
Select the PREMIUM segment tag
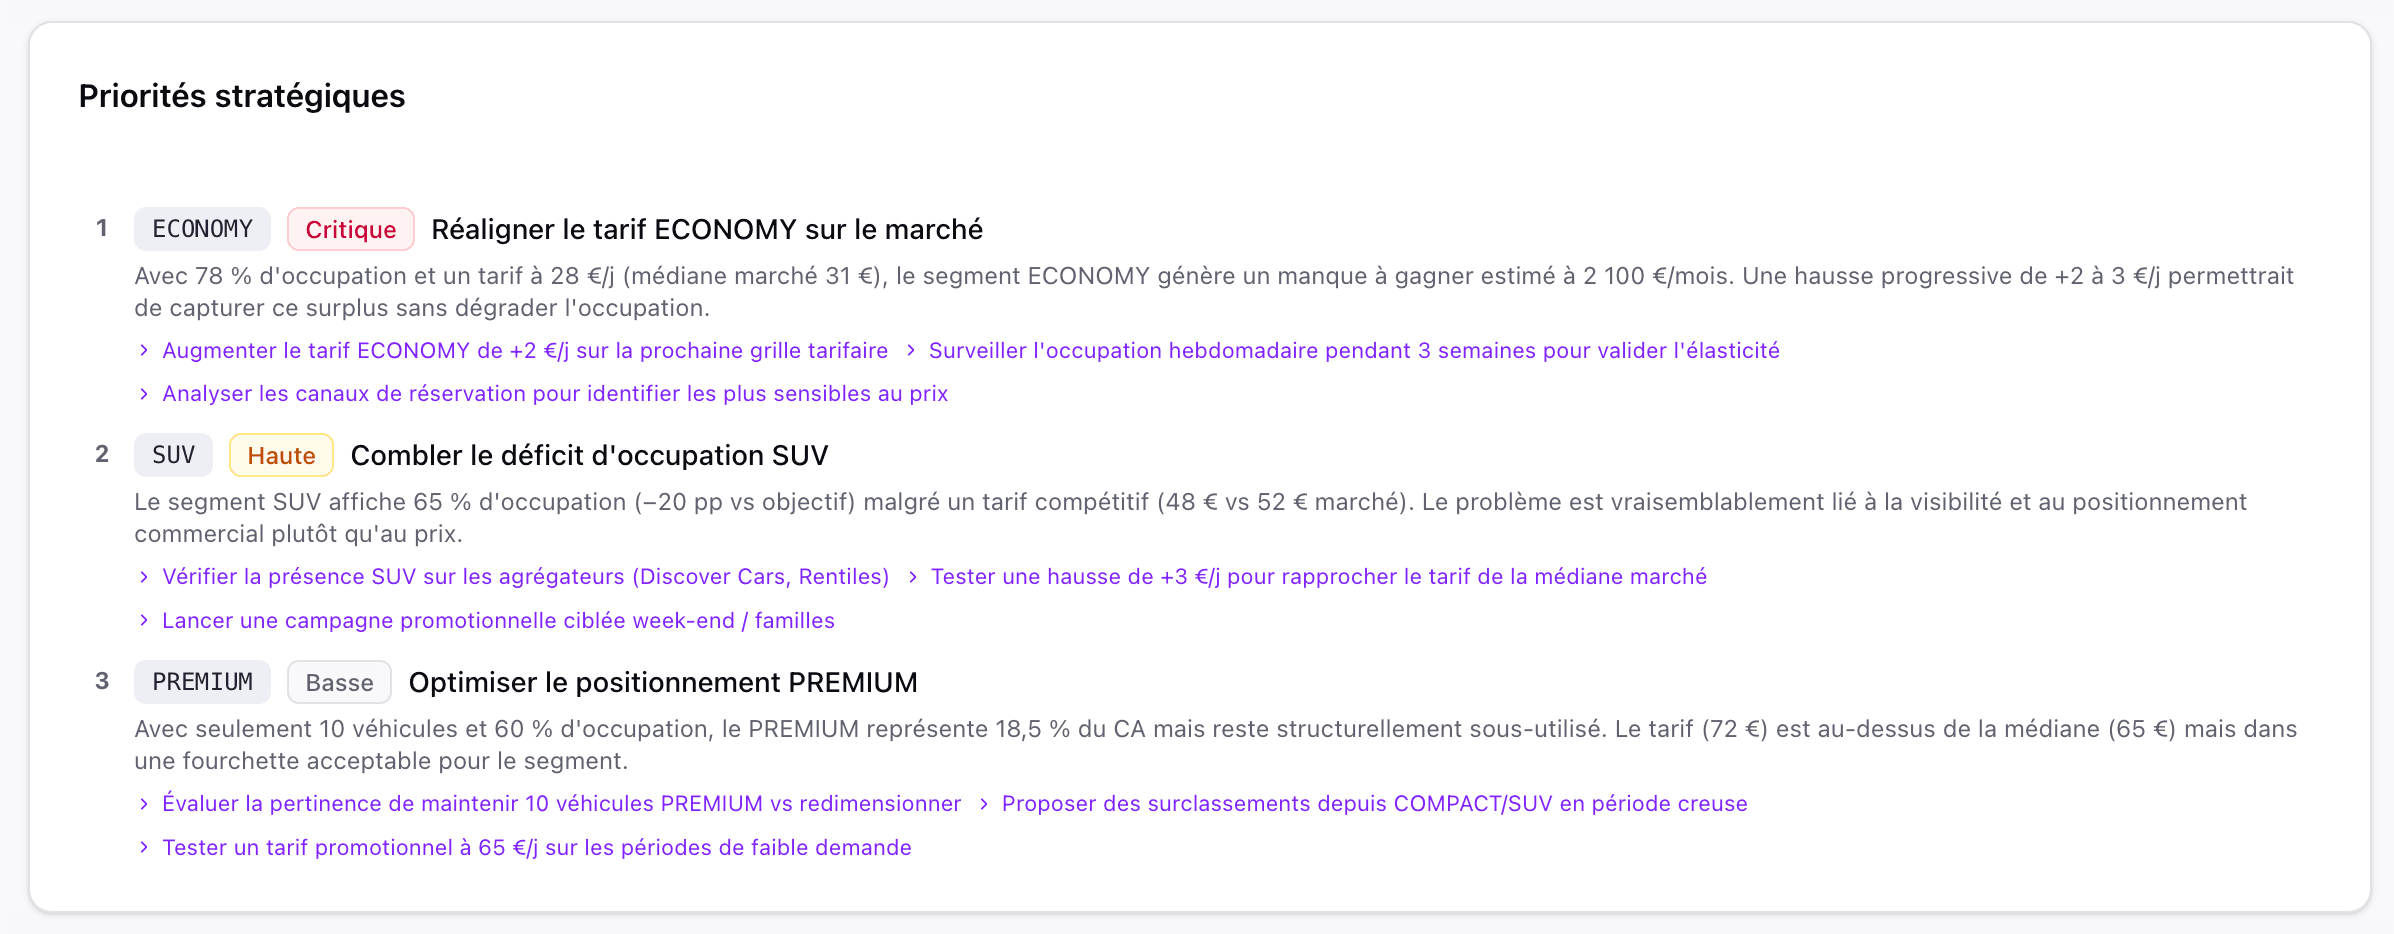coord(202,682)
